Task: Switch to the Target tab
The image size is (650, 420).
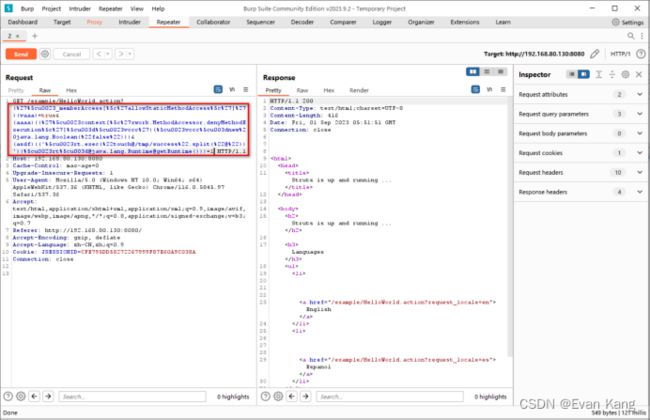Action: [x=62, y=22]
